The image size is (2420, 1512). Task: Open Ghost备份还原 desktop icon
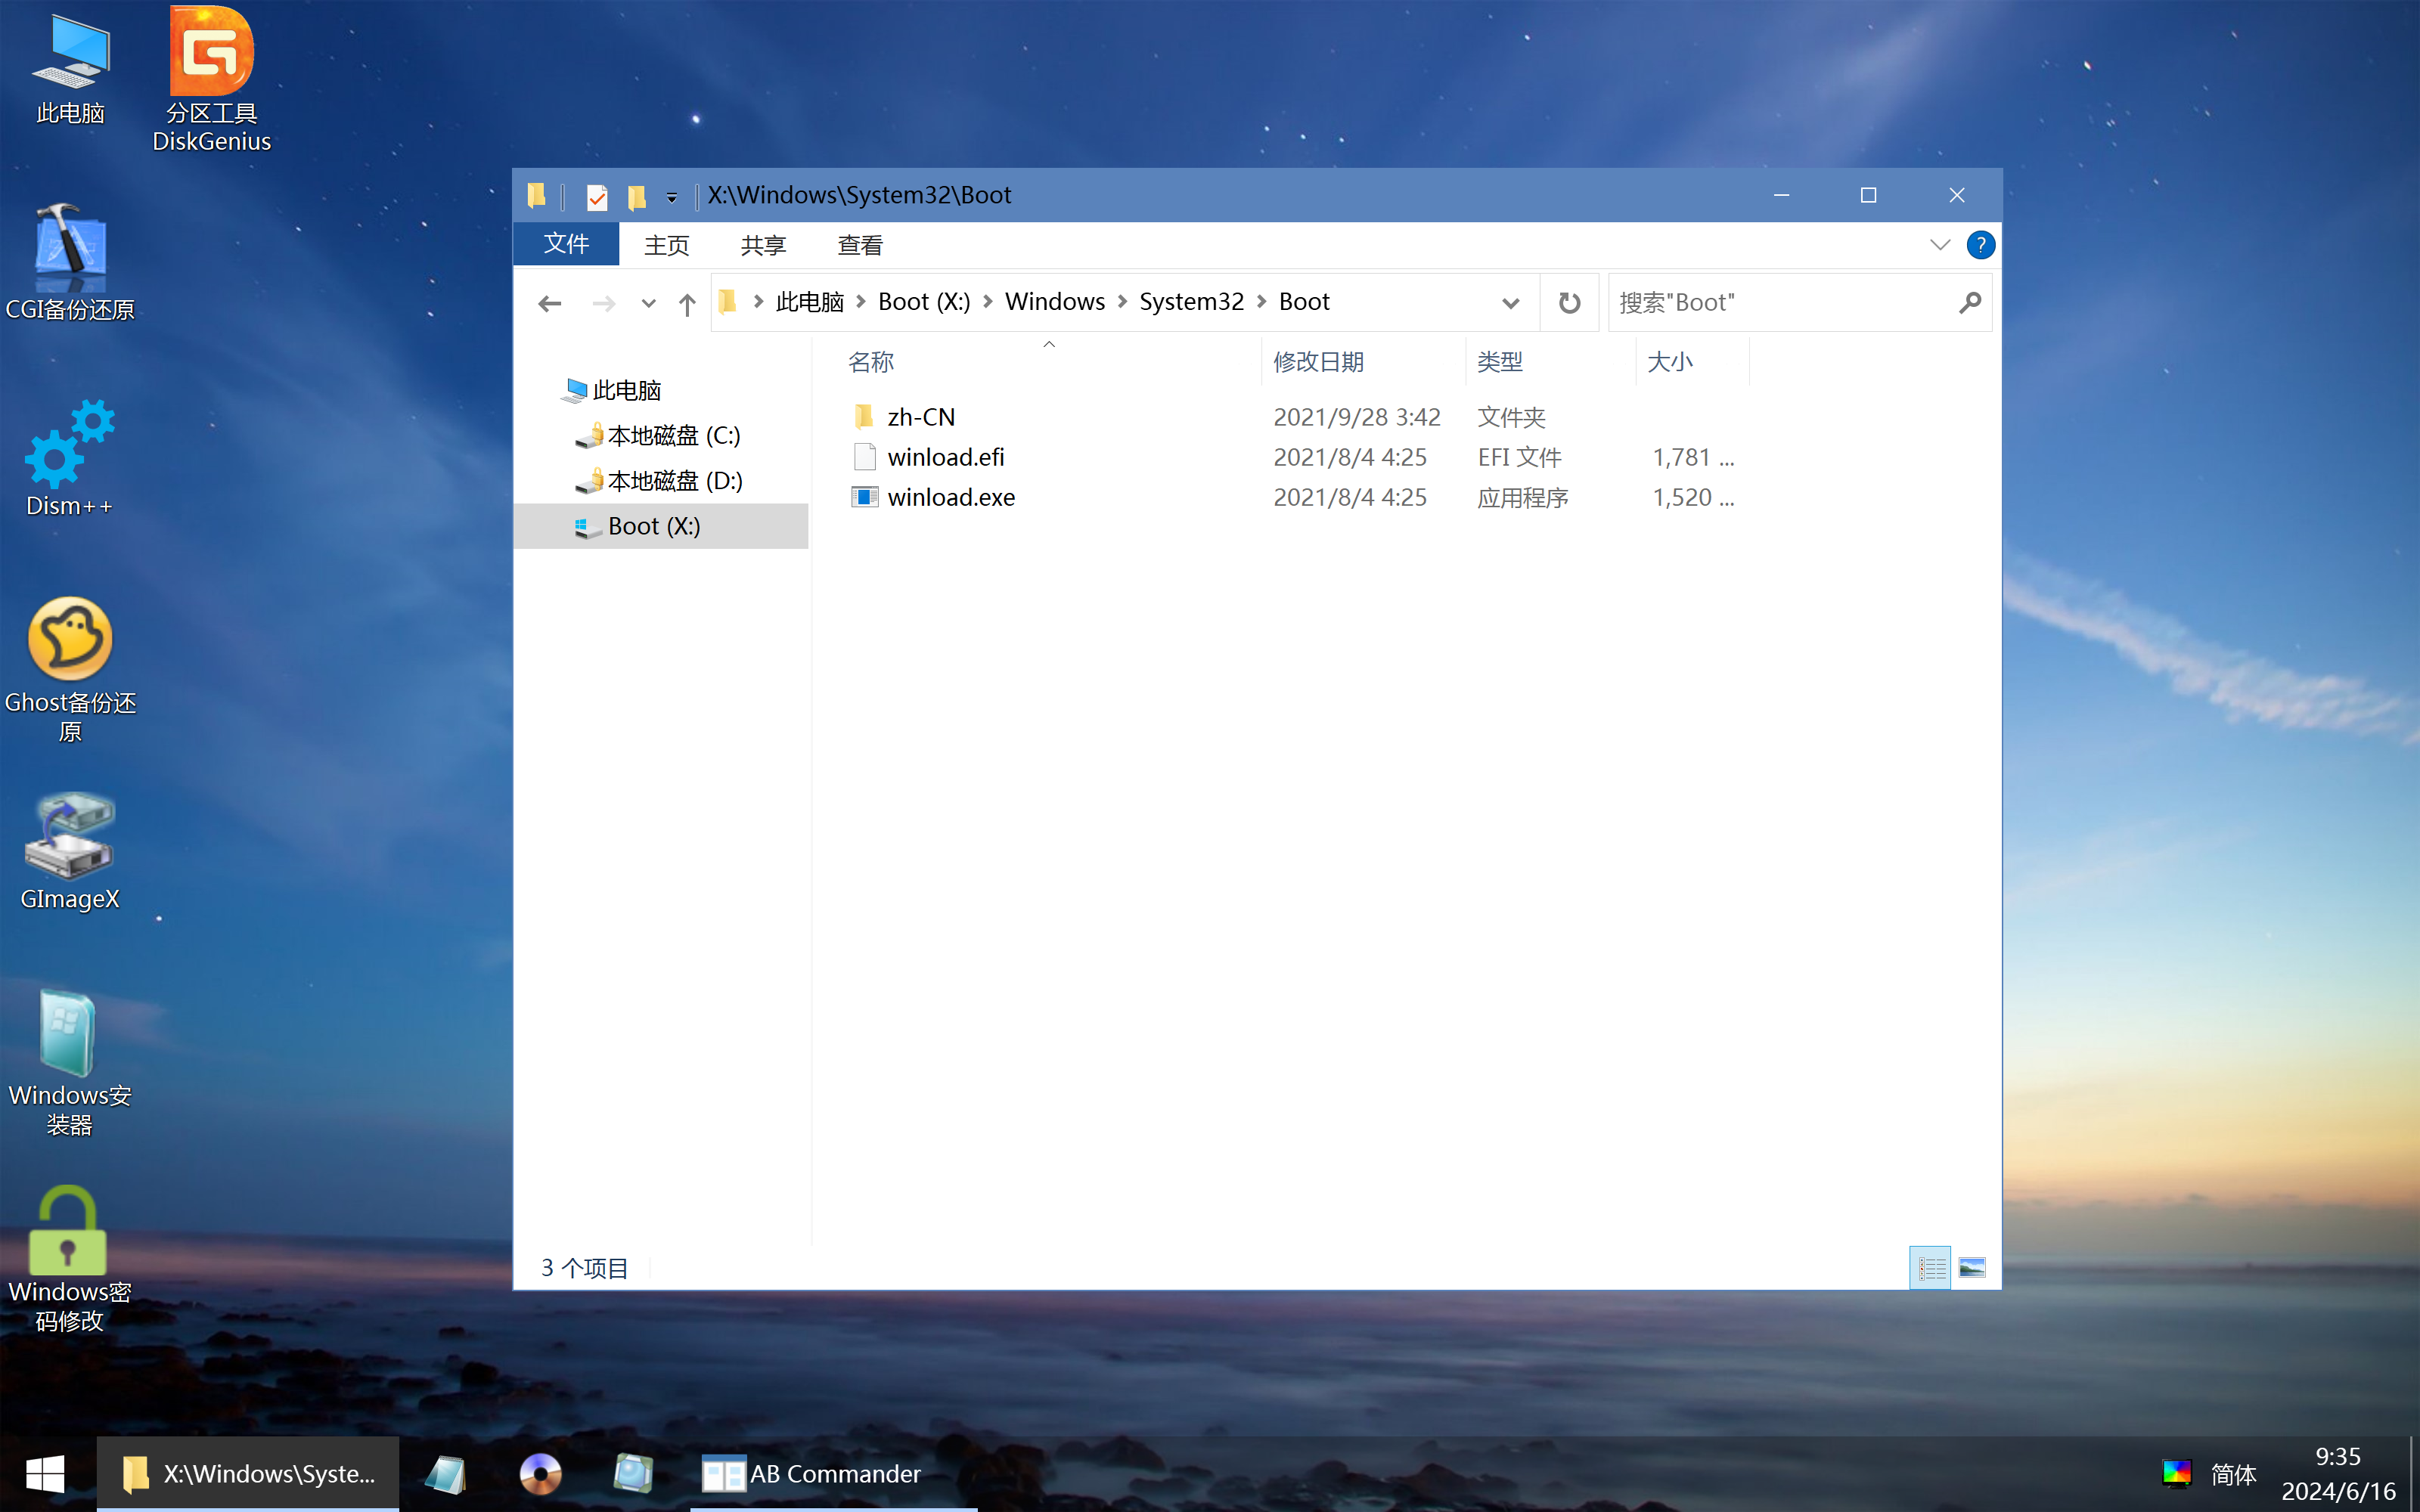click(x=70, y=668)
